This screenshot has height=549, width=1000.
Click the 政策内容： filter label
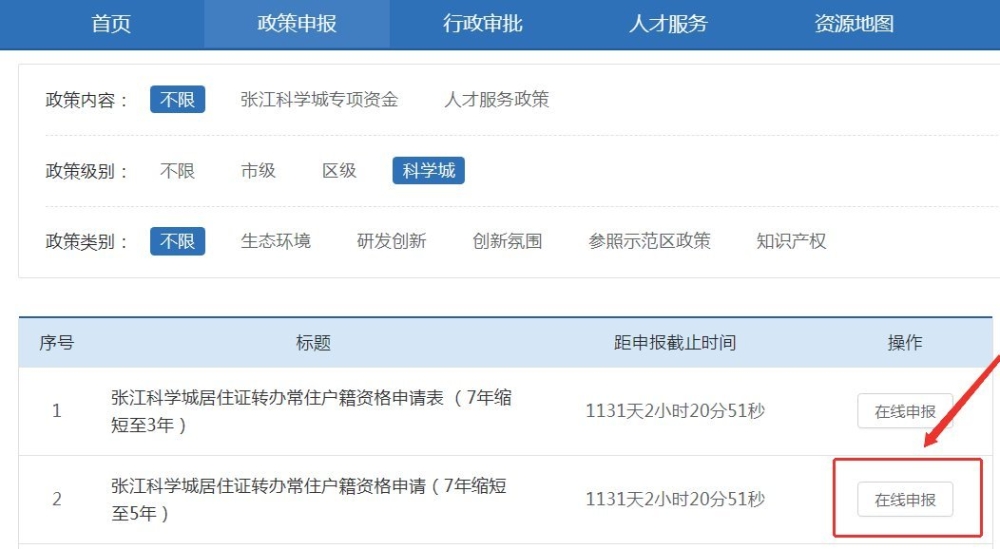point(87,100)
